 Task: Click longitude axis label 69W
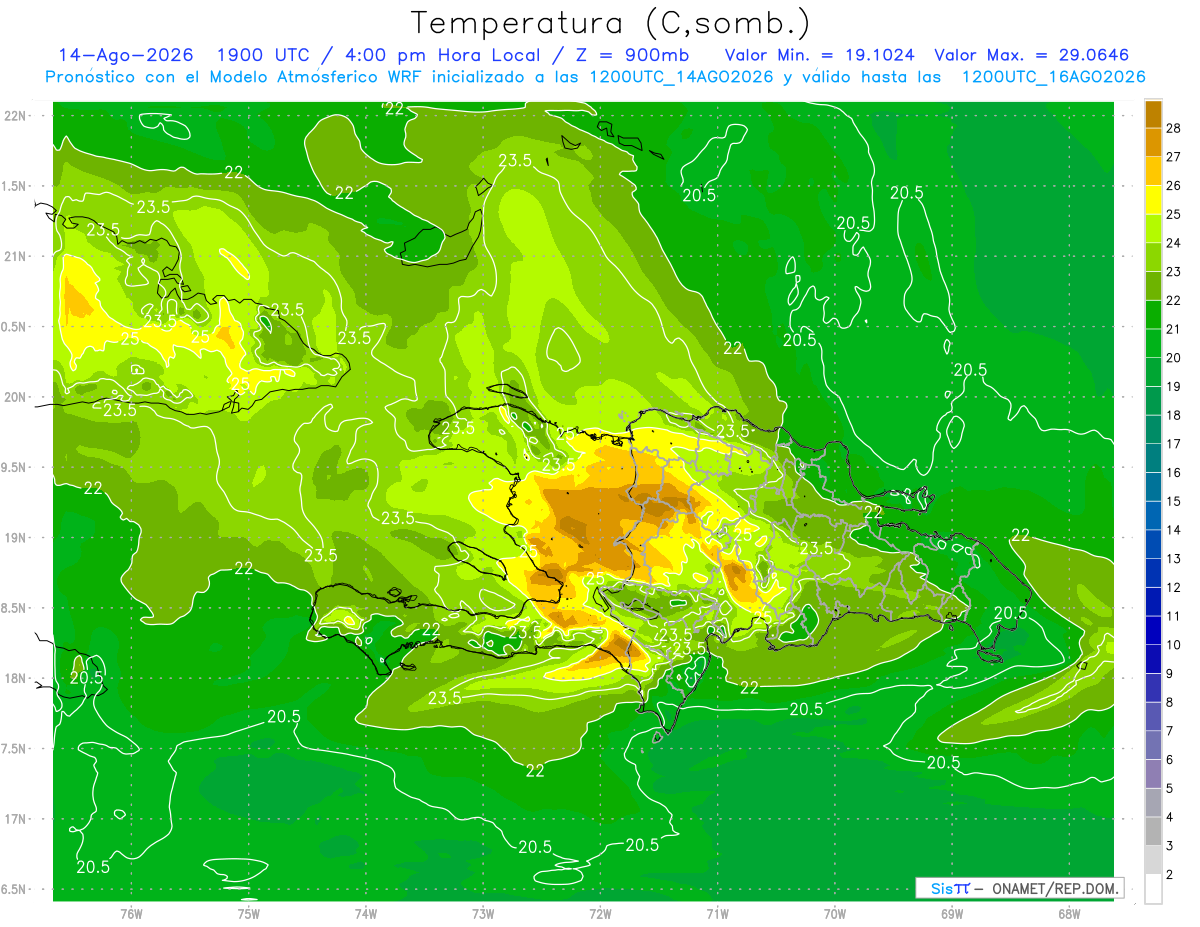point(952,914)
